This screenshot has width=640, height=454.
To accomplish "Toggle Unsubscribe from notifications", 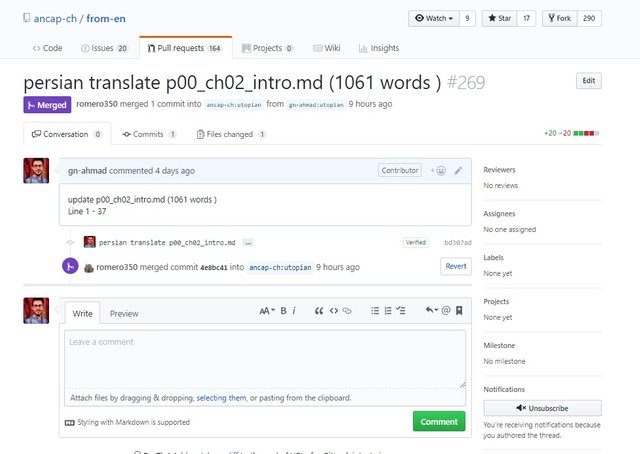I will pos(542,408).
